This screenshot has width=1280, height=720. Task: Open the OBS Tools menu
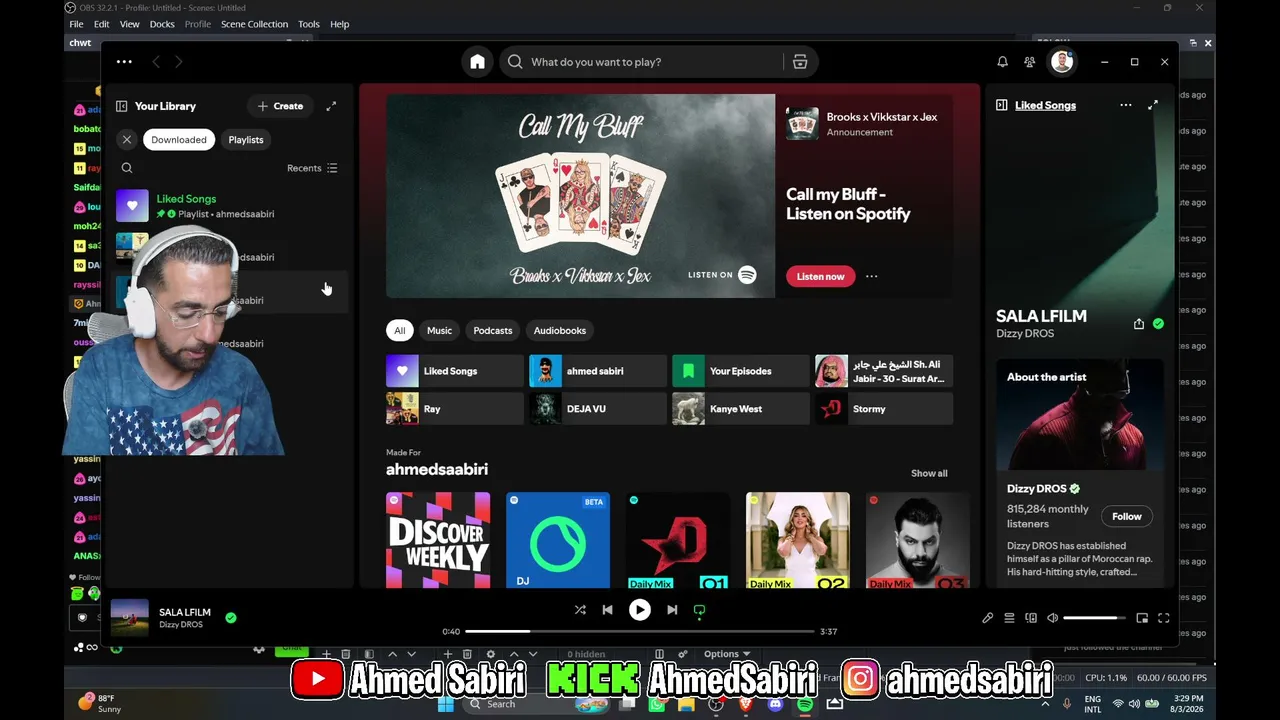pos(309,24)
